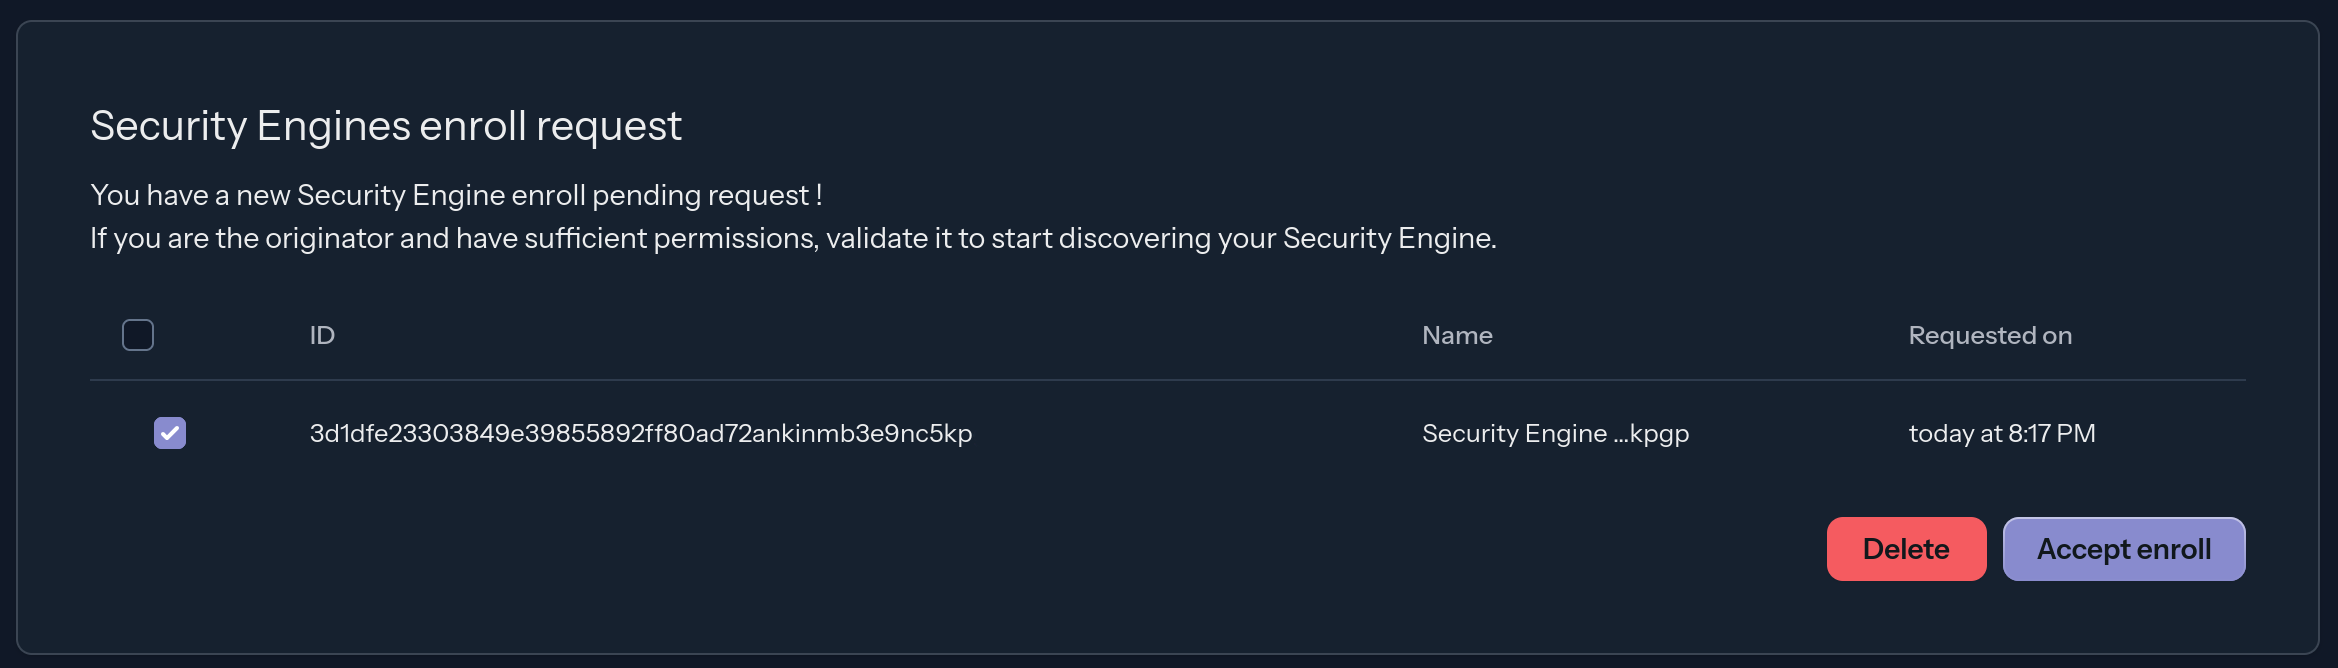
Task: Click the '8:17 PM' time in the request row
Action: click(x=2051, y=433)
